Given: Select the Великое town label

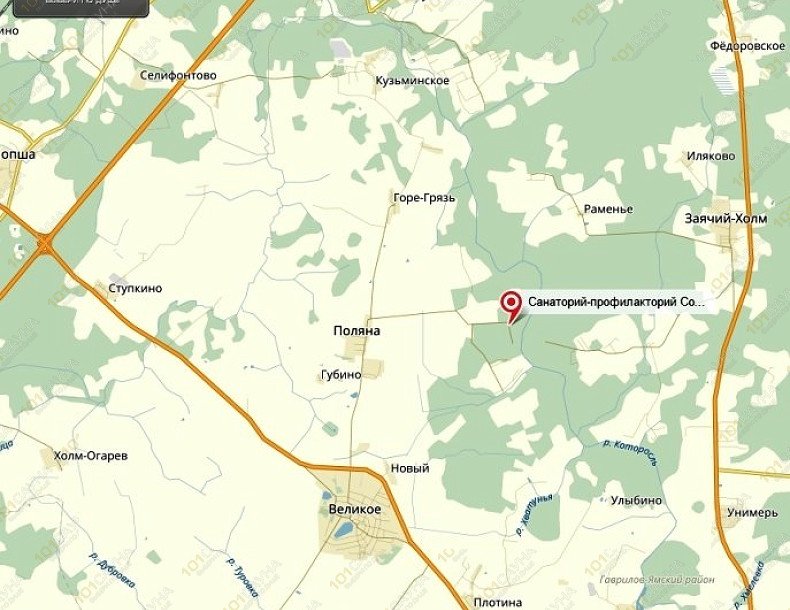Looking at the screenshot, I should click(355, 509).
